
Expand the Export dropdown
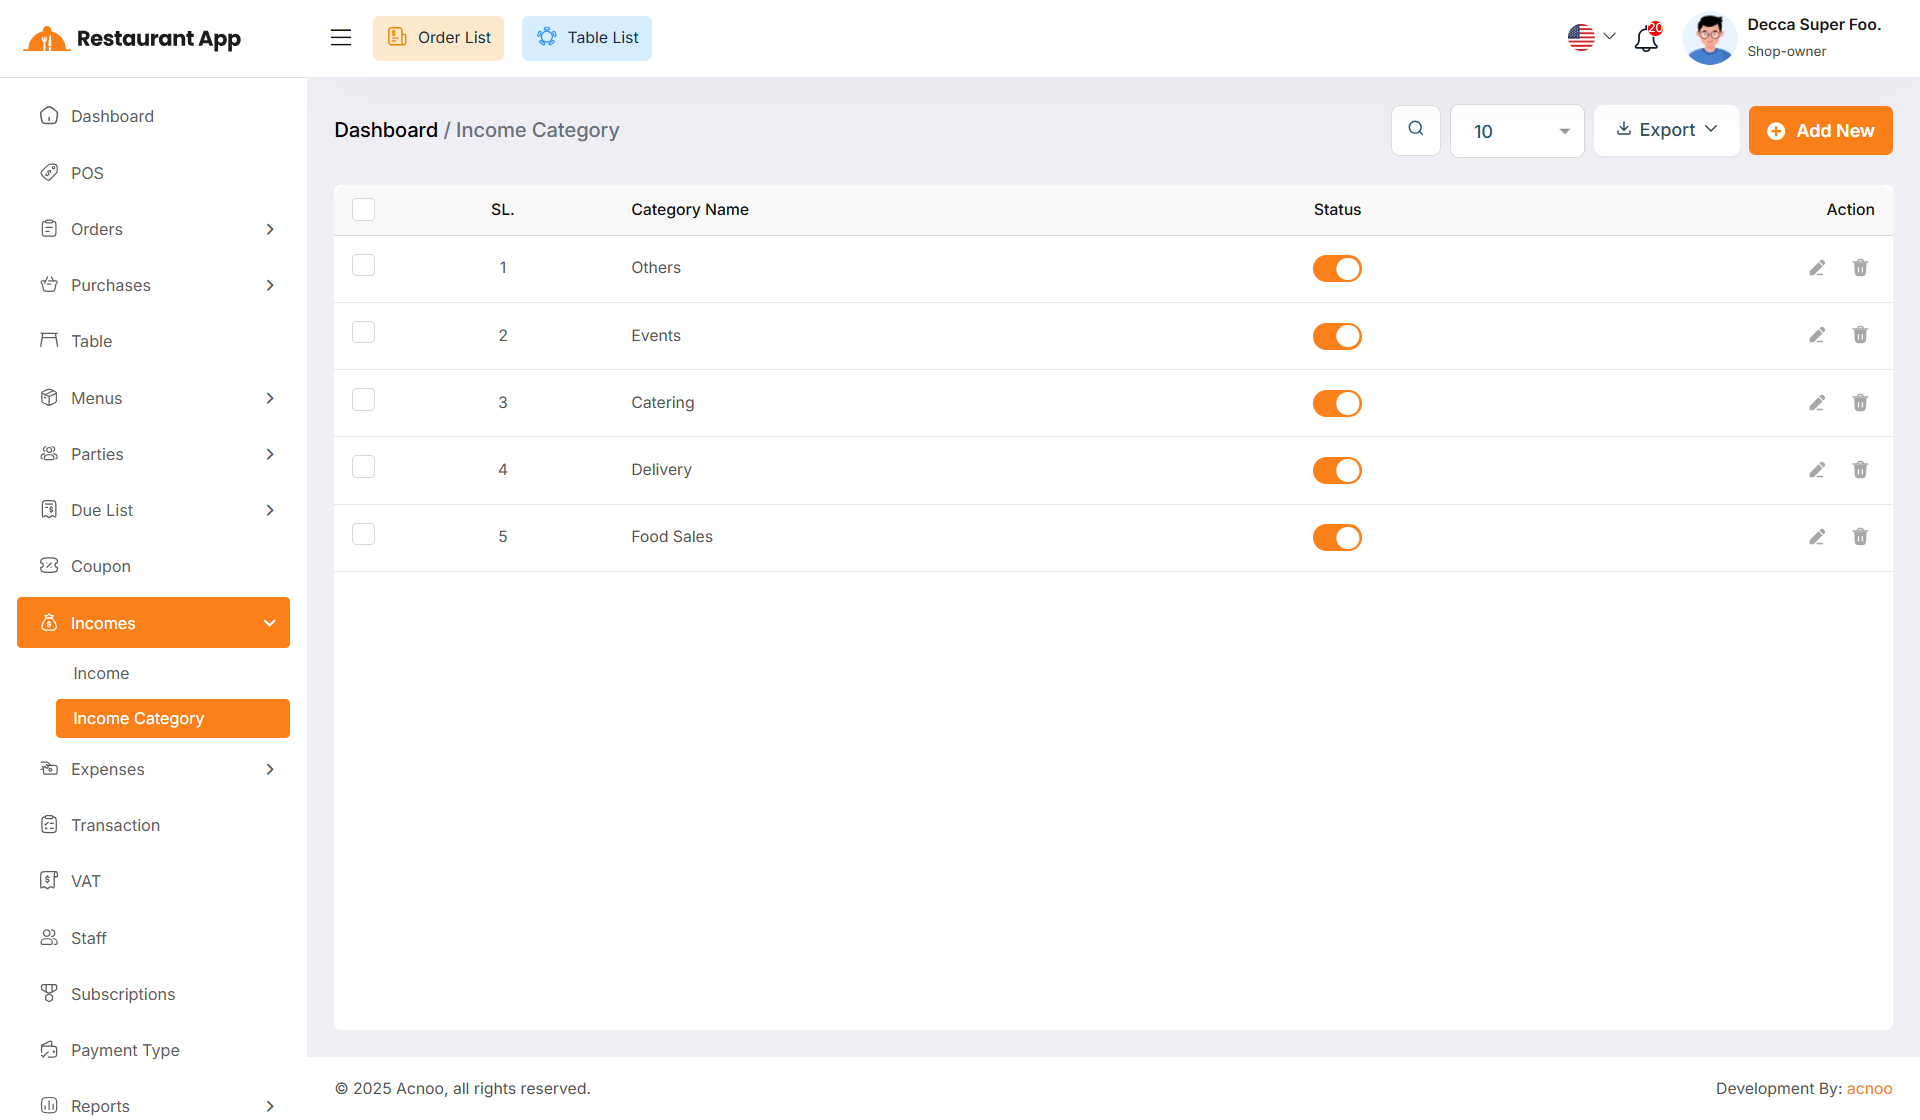click(1666, 130)
